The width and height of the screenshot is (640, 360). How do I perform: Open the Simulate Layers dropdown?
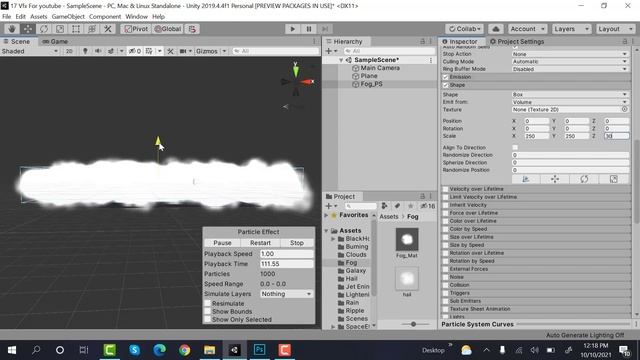click(287, 294)
